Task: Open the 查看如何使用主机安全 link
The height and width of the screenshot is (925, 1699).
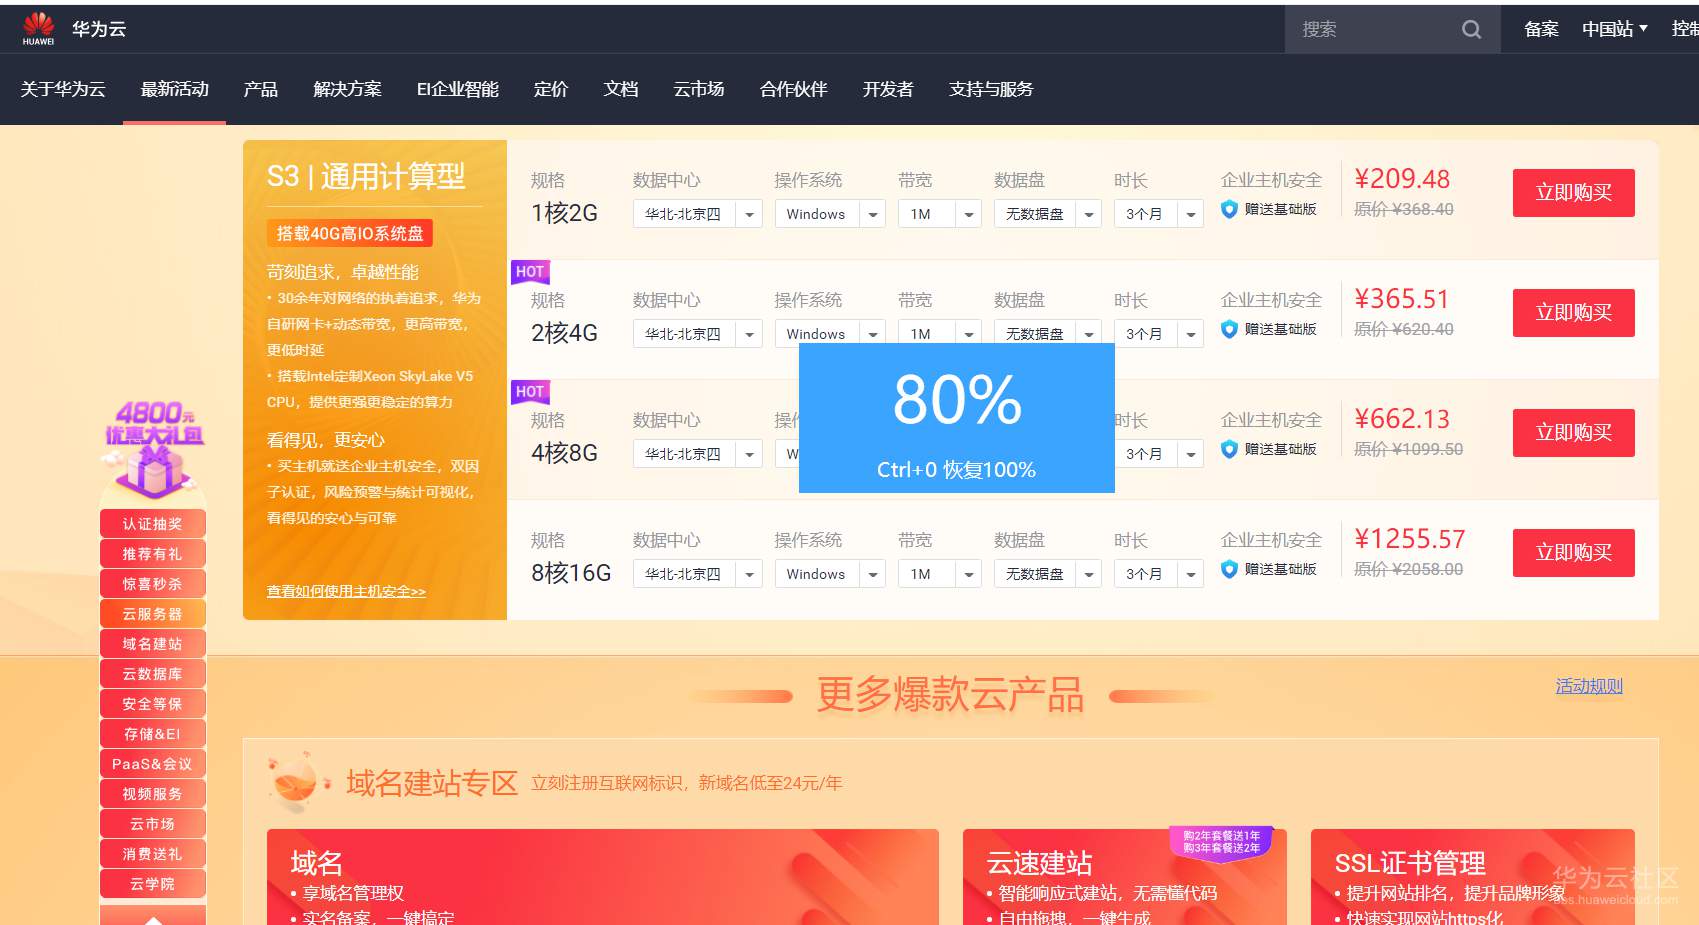Action: pyautogui.click(x=346, y=591)
